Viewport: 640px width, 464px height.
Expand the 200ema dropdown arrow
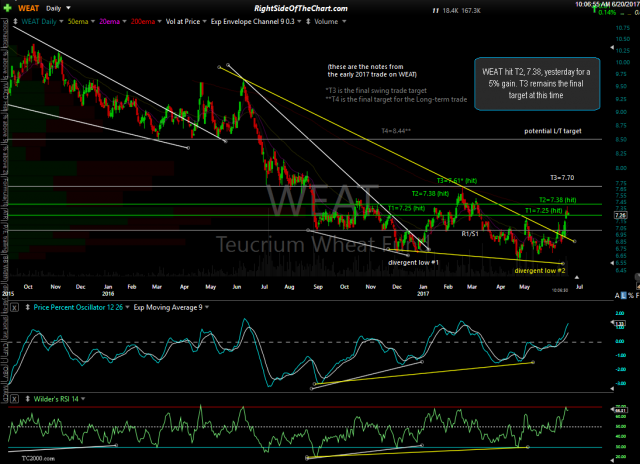(x=159, y=21)
